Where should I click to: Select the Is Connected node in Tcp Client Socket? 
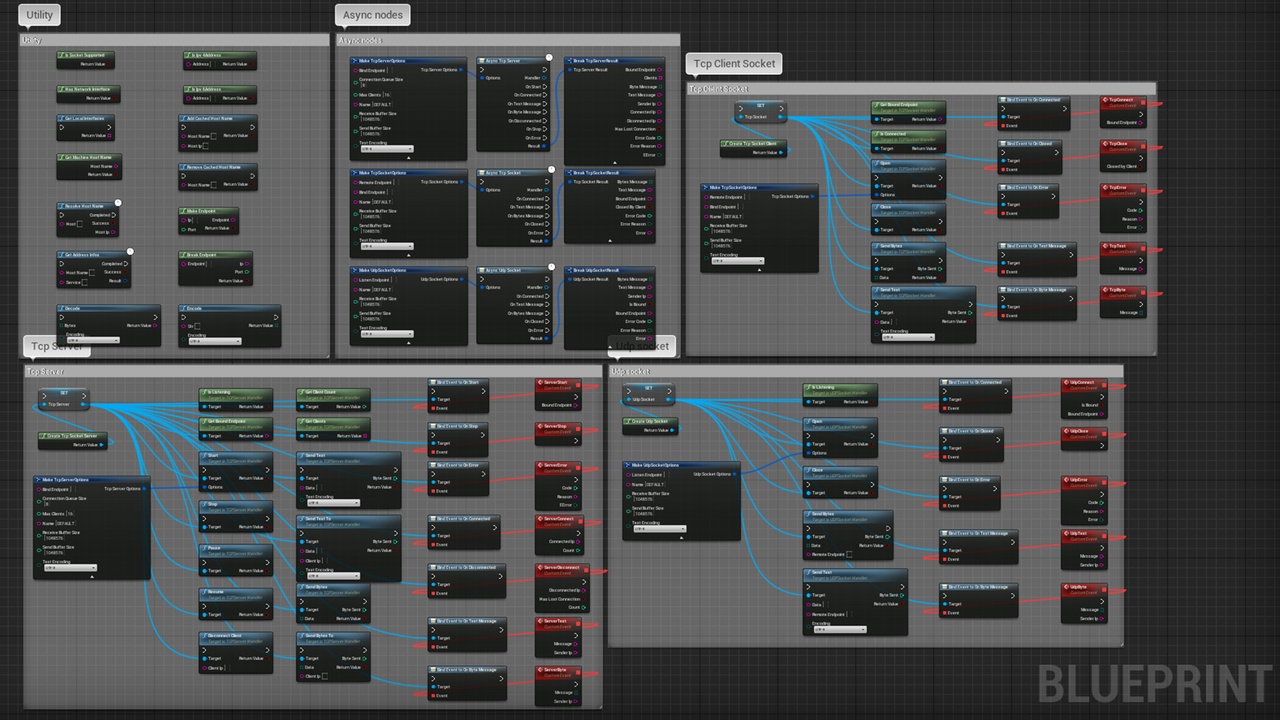(x=908, y=140)
